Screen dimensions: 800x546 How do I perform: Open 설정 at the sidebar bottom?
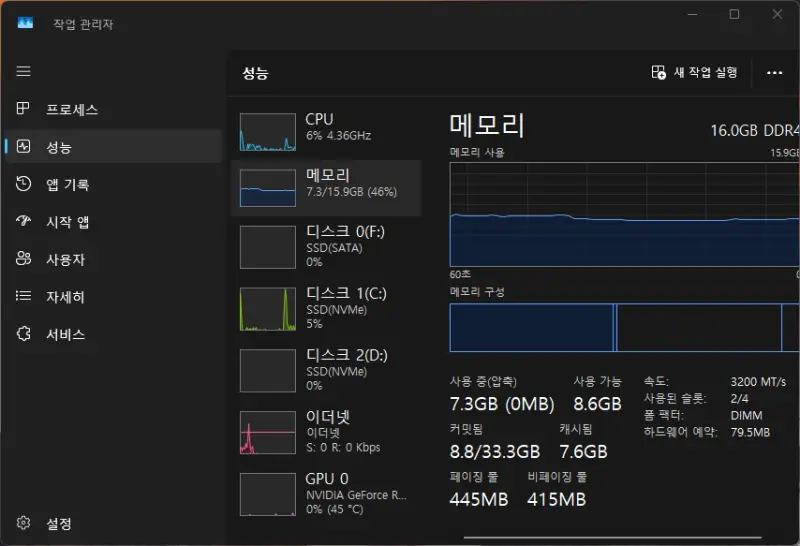pos(59,524)
